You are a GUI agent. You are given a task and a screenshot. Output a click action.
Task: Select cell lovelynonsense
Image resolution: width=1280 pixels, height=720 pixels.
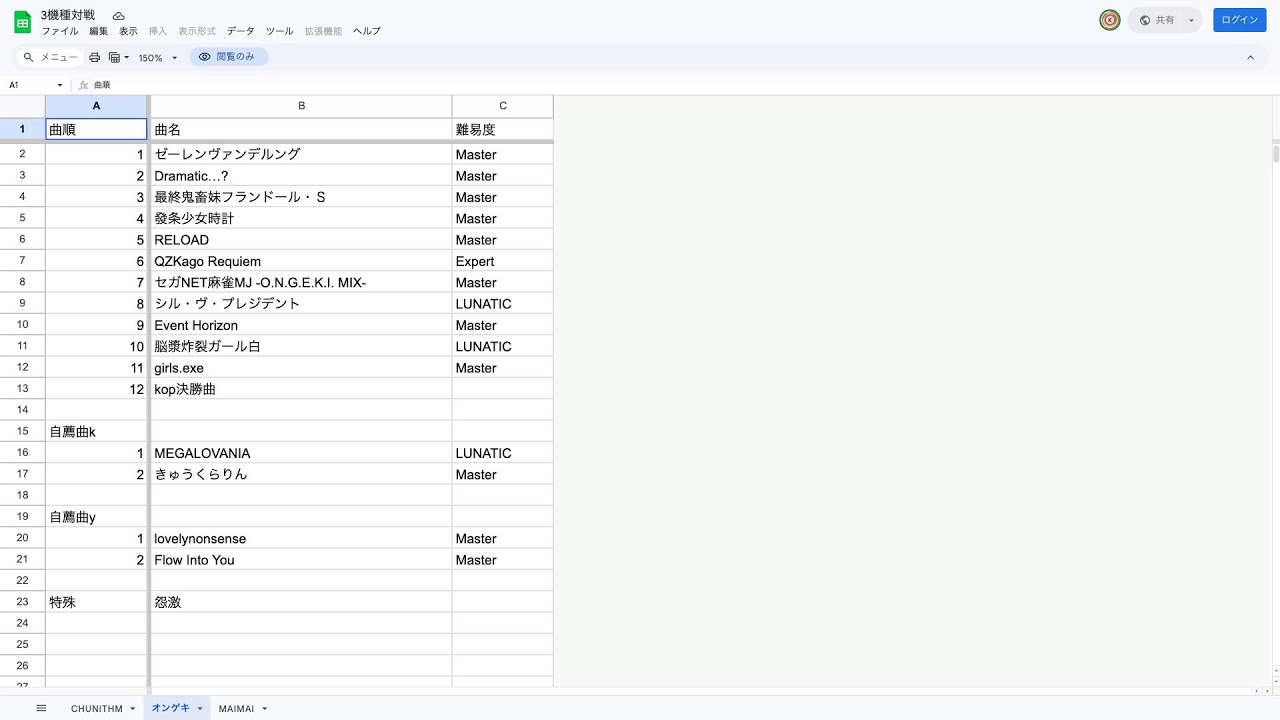pyautogui.click(x=301, y=538)
